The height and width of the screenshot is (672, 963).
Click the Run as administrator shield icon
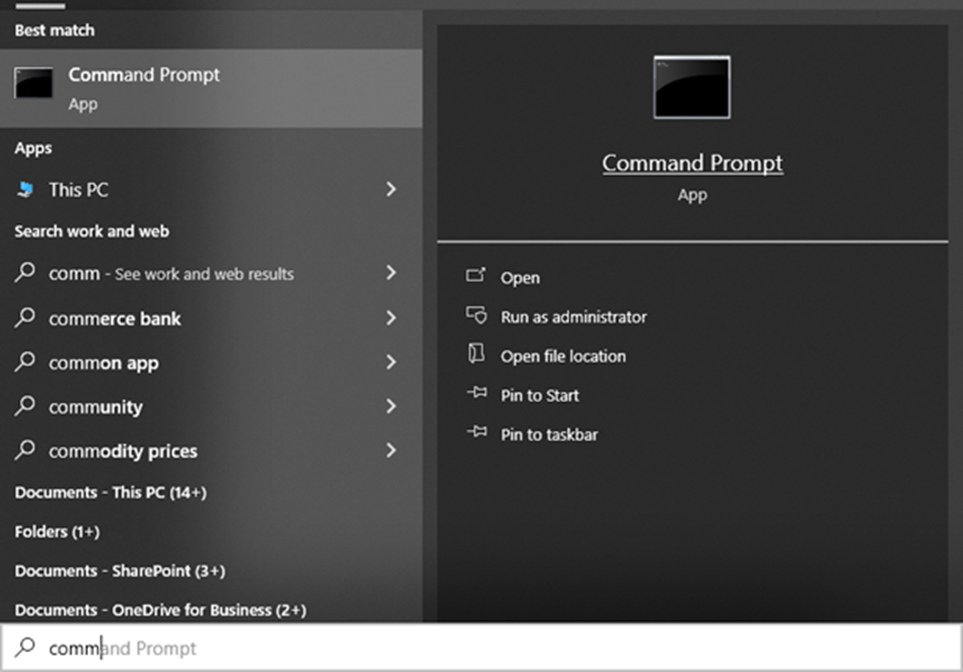point(476,315)
